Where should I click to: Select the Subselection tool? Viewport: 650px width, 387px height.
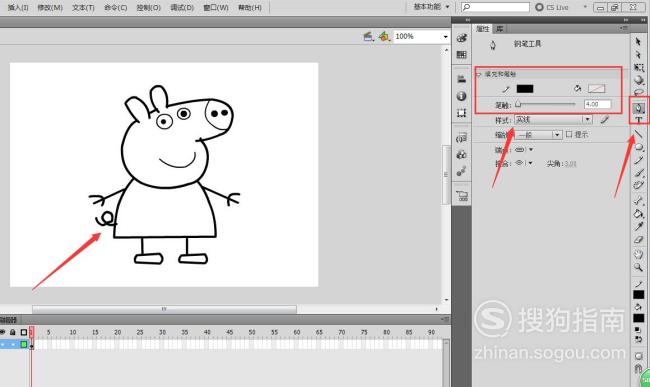638,54
